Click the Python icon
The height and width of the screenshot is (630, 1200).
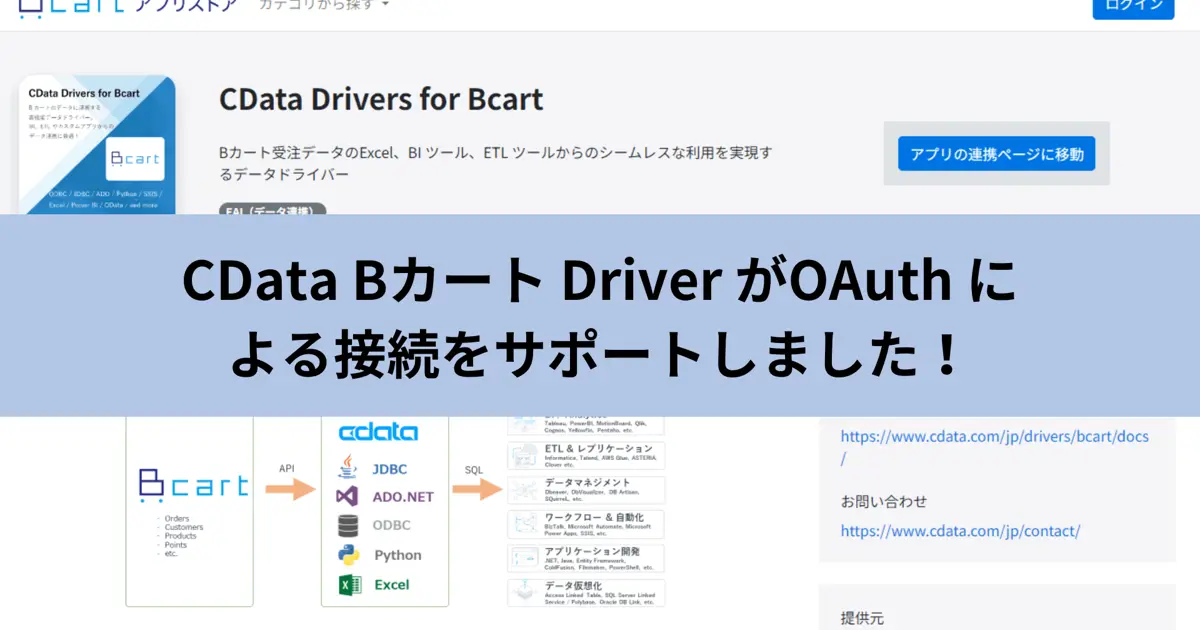click(x=348, y=555)
